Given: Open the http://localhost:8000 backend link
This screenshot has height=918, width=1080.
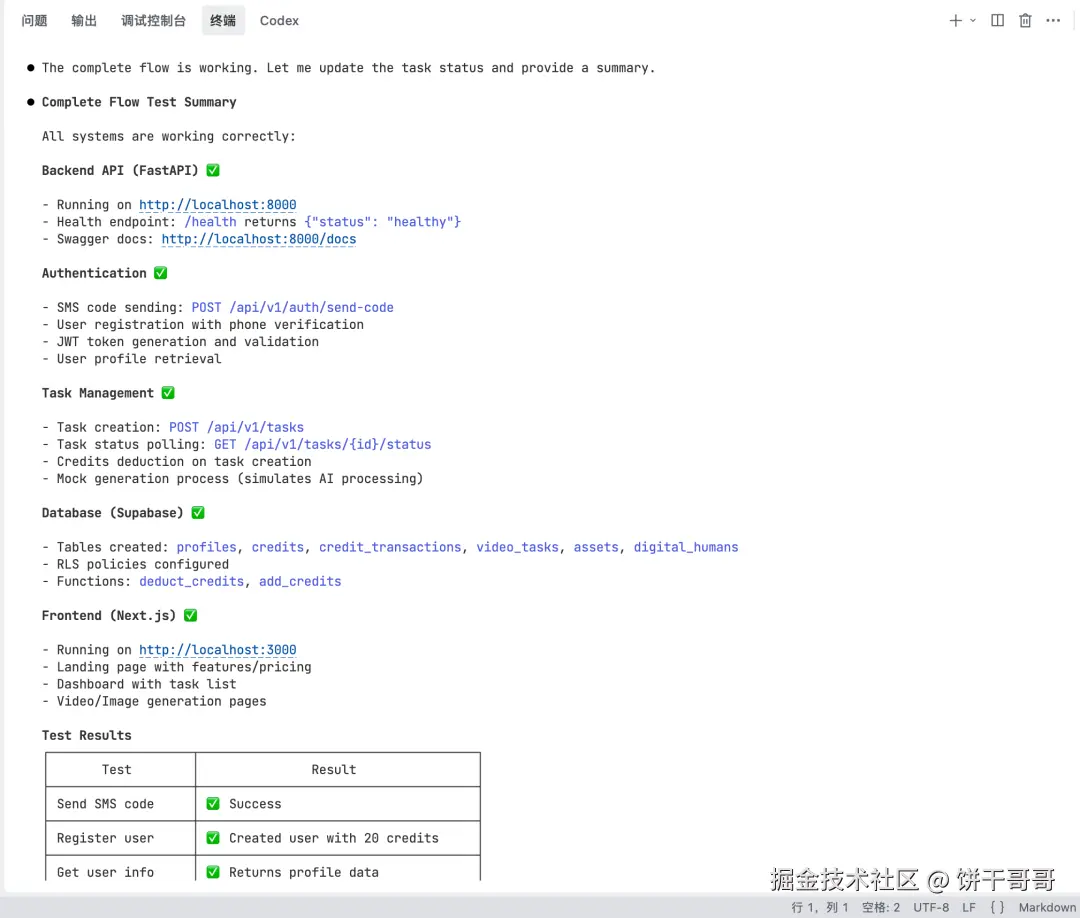Looking at the screenshot, I should 217,205.
